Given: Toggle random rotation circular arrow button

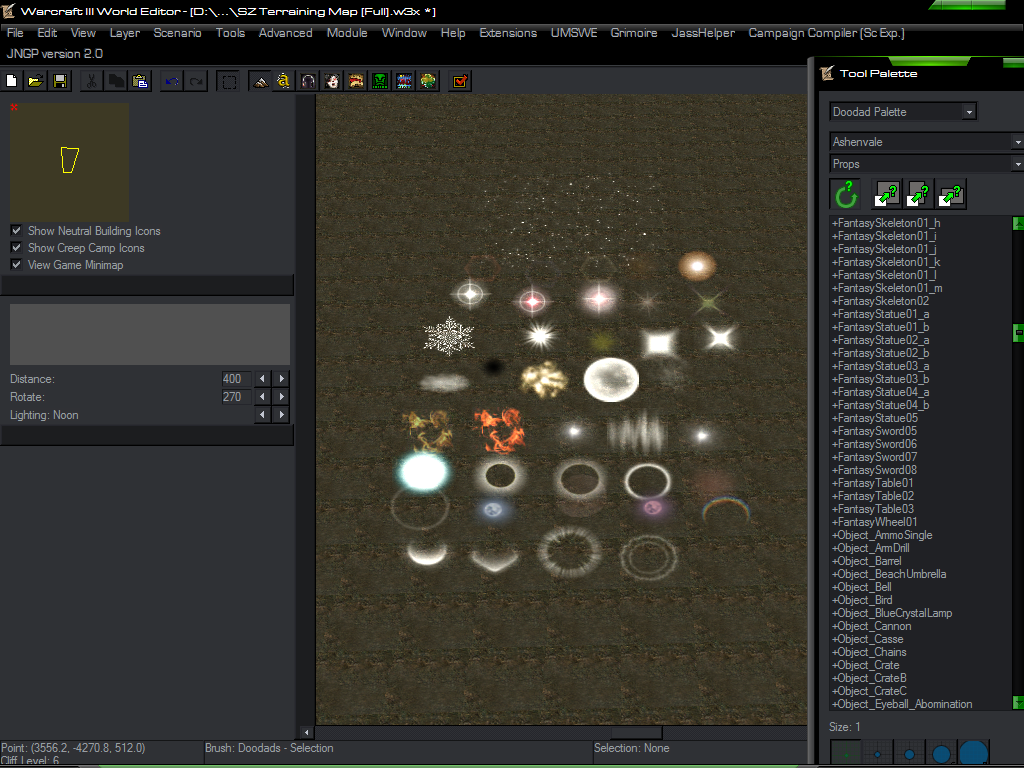Looking at the screenshot, I should pos(846,194).
